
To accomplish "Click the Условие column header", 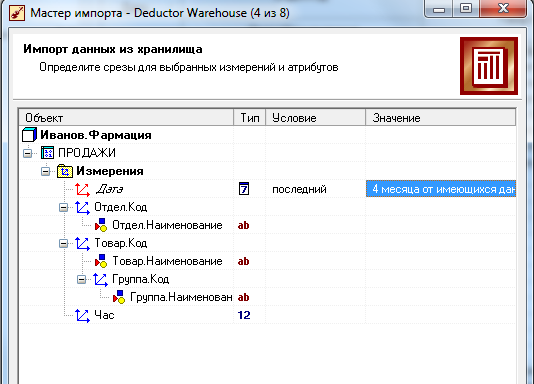I will pos(315,118).
